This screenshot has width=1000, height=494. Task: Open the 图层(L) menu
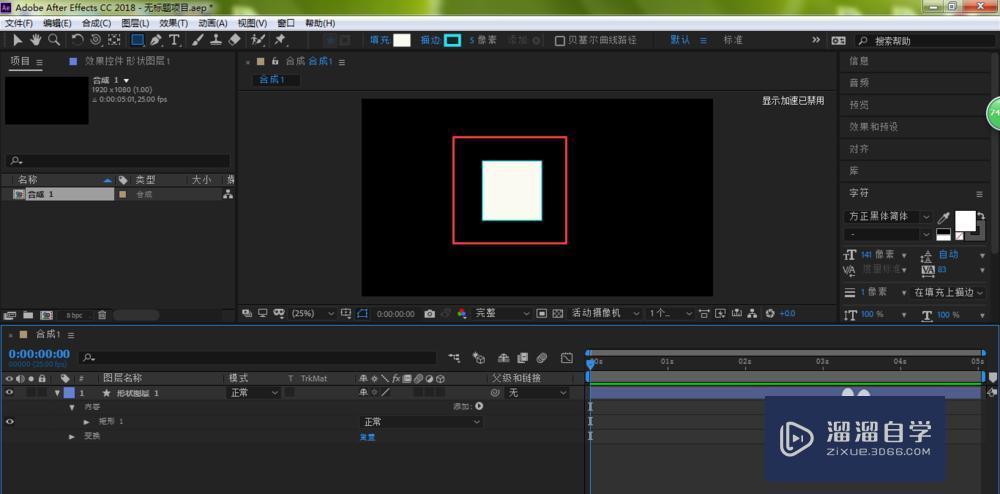135,23
